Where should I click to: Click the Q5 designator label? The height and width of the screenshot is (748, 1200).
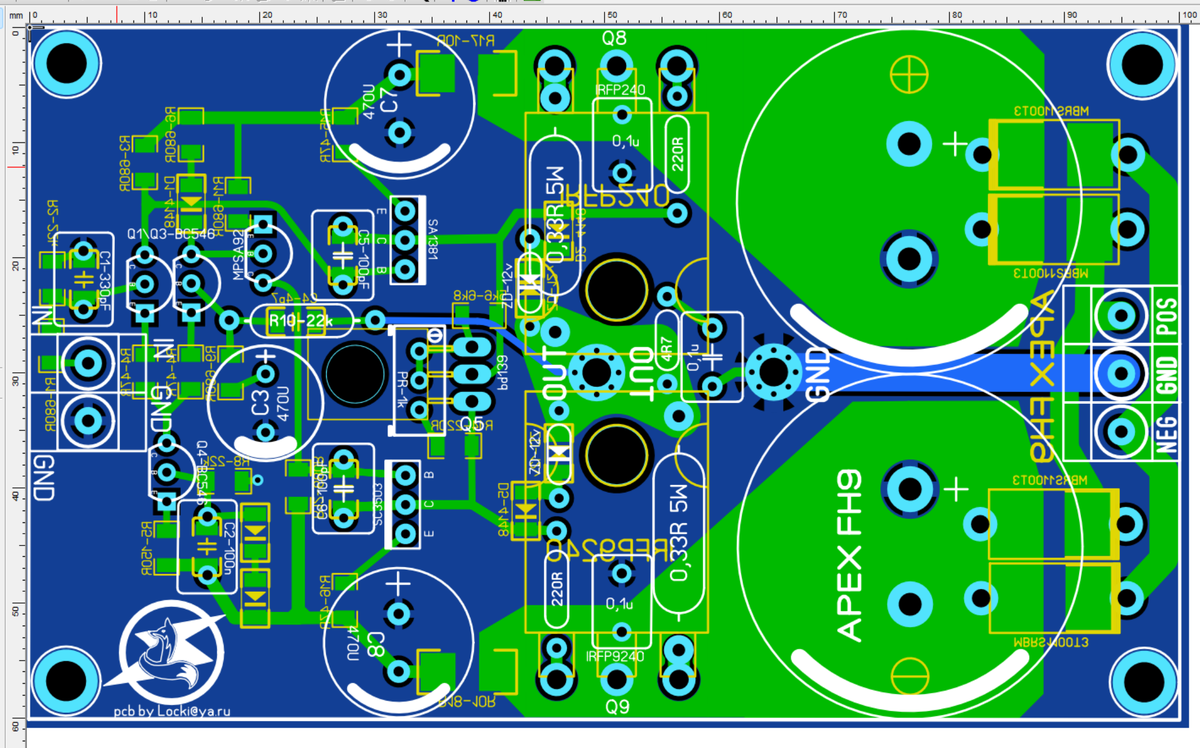click(473, 423)
